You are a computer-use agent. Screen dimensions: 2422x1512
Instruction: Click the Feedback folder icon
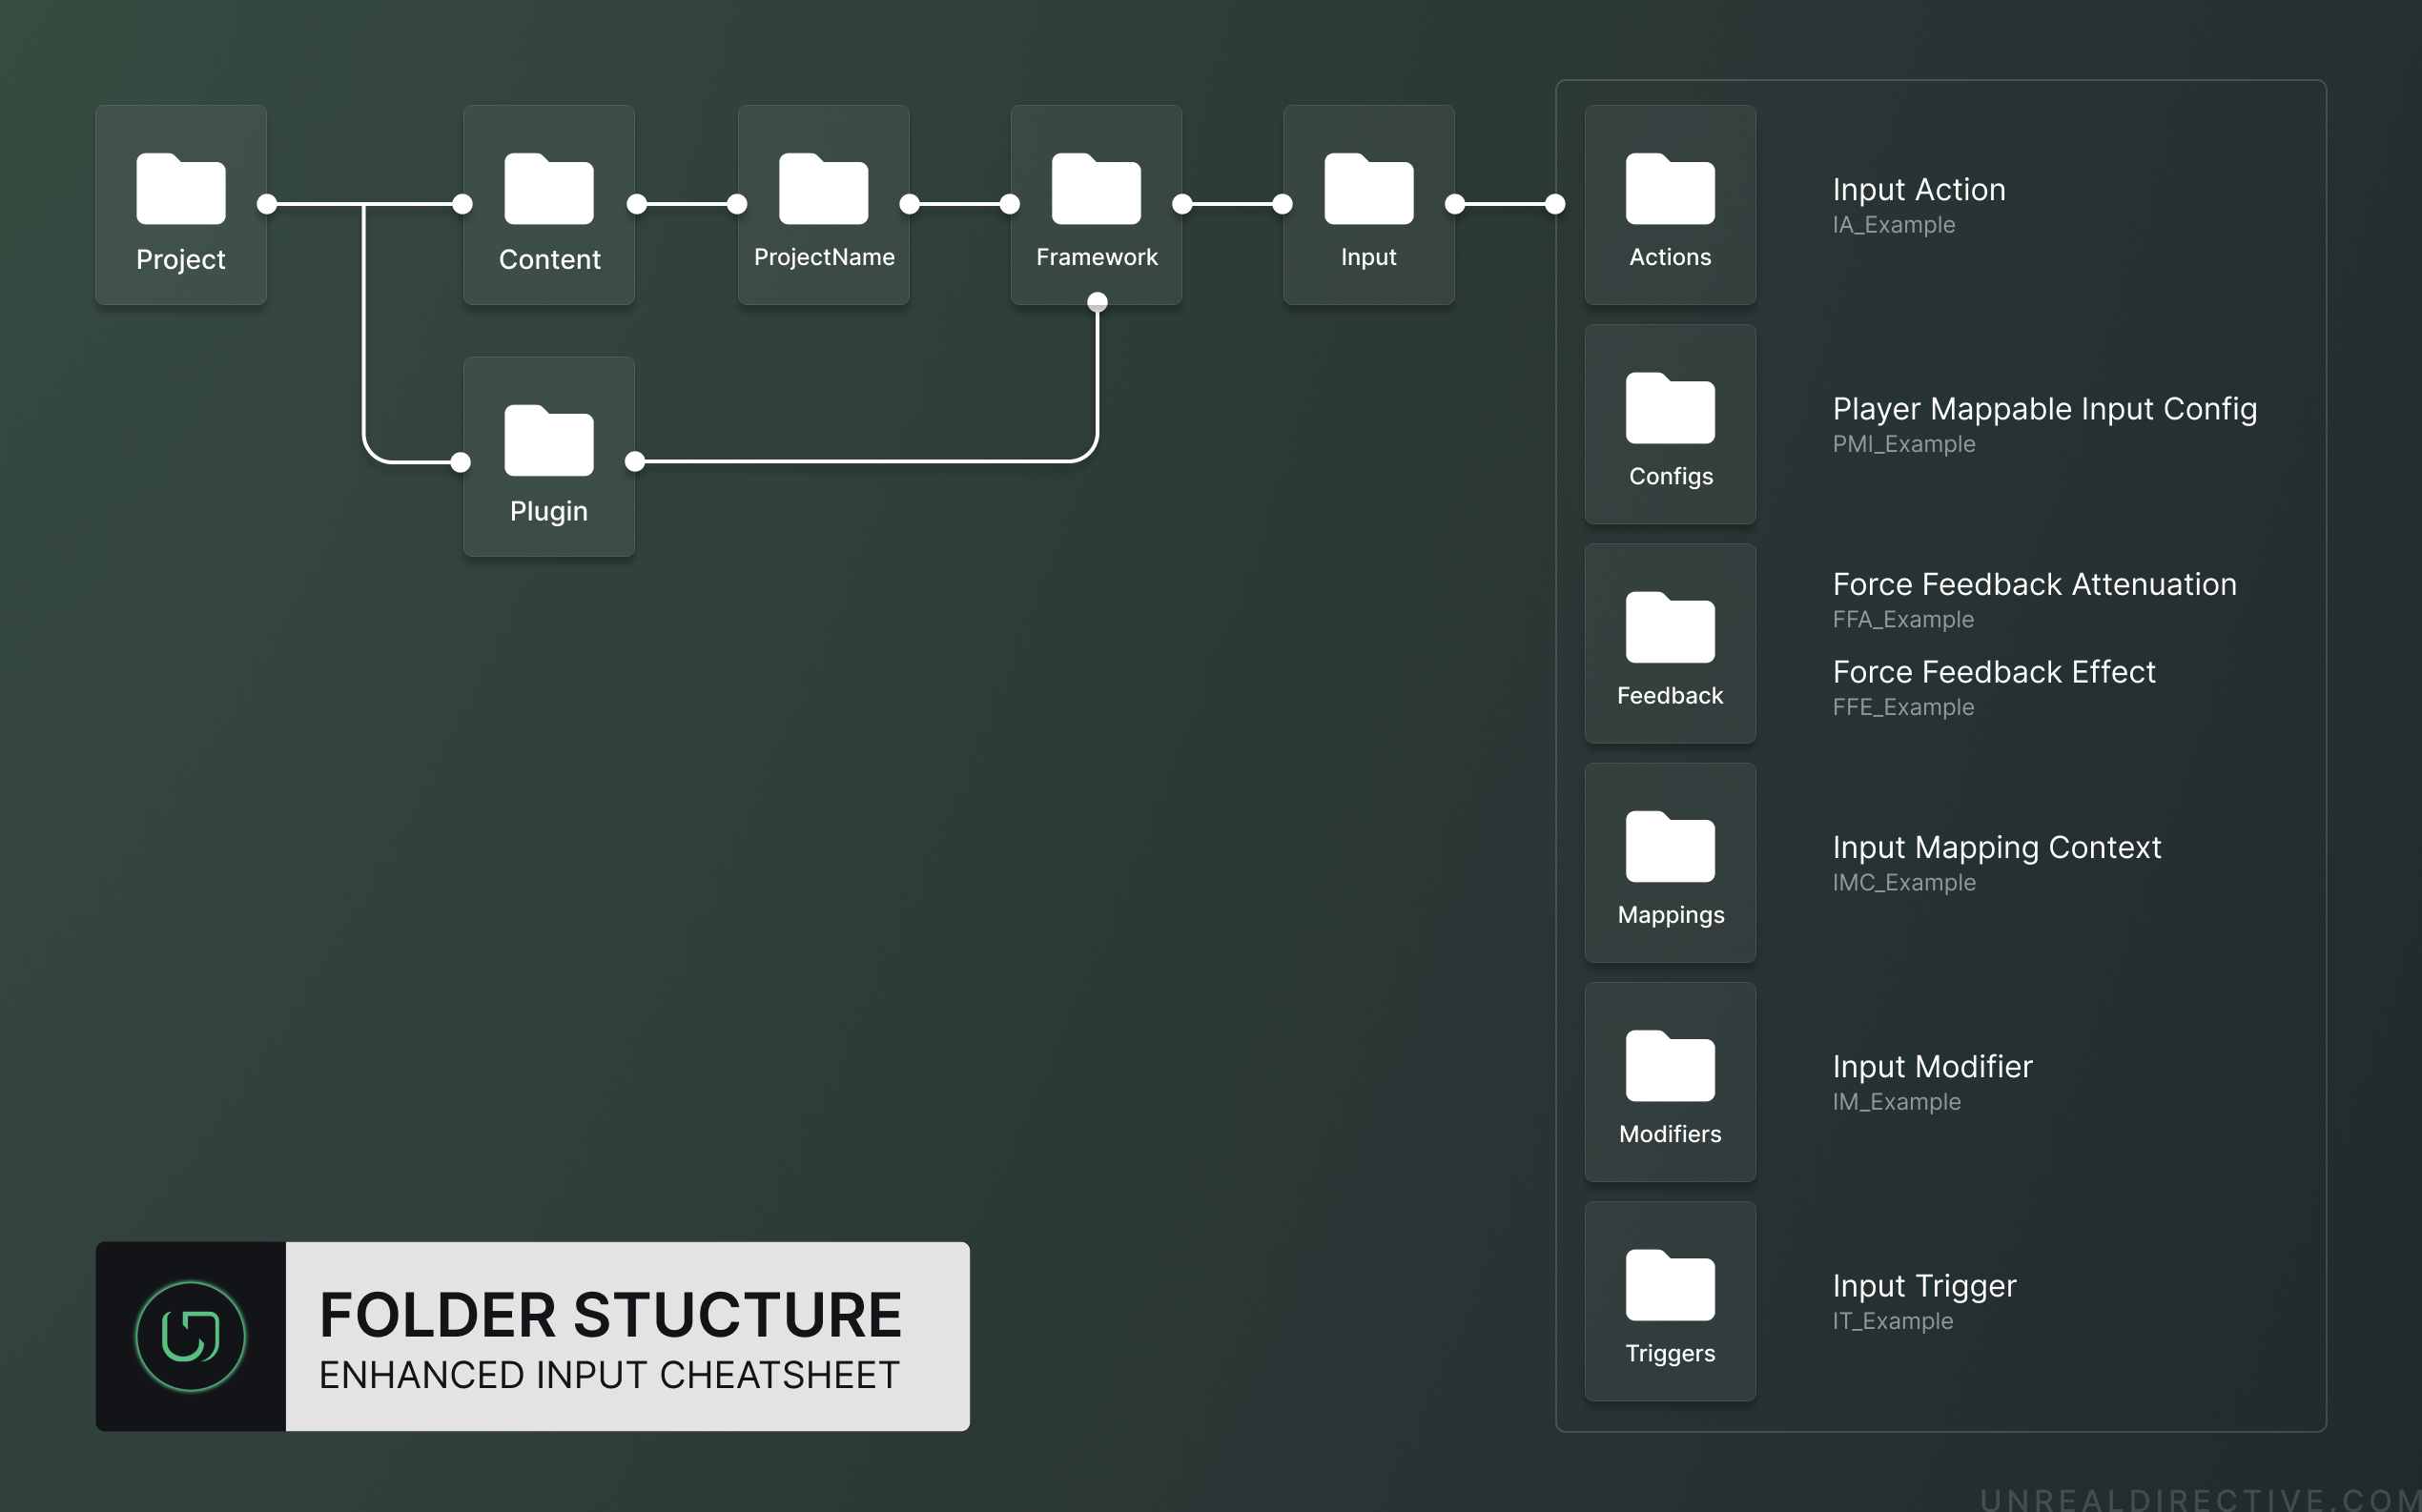tap(1669, 628)
